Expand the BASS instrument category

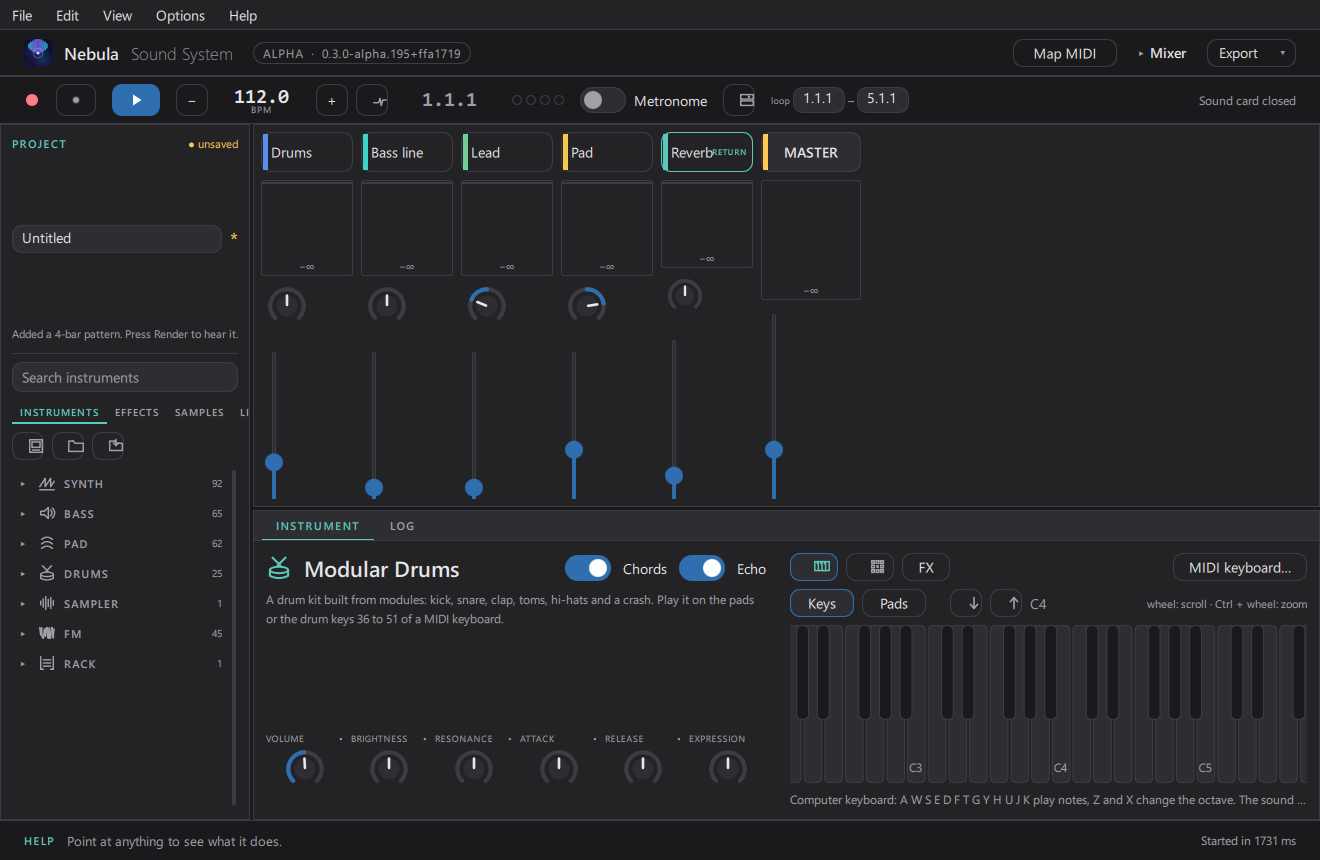[23, 514]
